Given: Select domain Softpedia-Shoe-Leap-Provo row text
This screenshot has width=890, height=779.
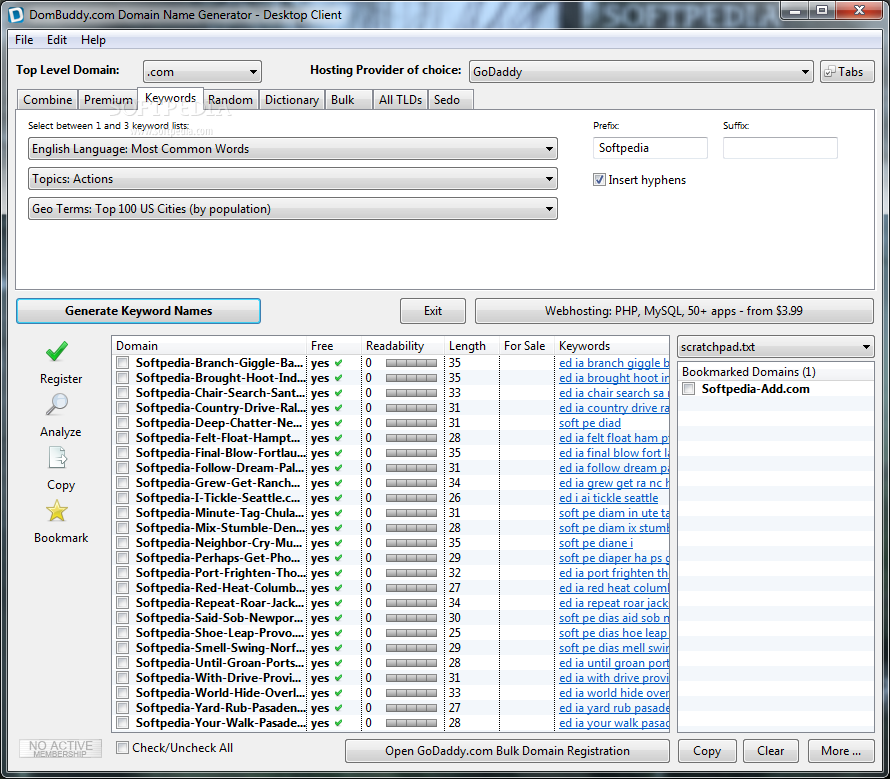Looking at the screenshot, I should tap(220, 633).
